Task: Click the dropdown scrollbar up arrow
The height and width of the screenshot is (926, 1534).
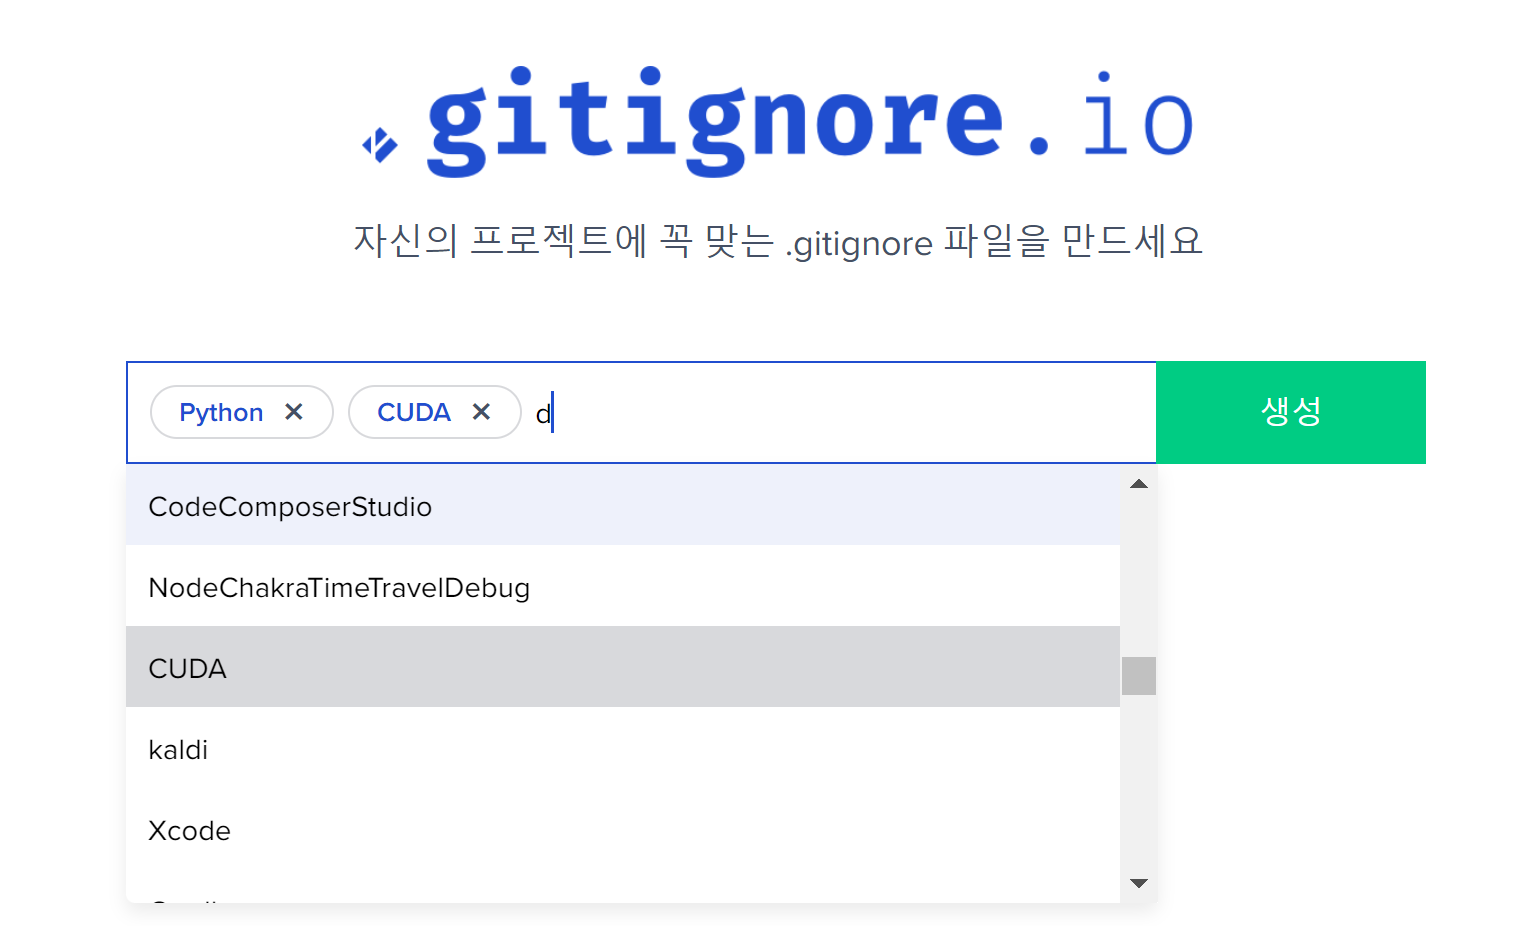Action: pyautogui.click(x=1138, y=484)
